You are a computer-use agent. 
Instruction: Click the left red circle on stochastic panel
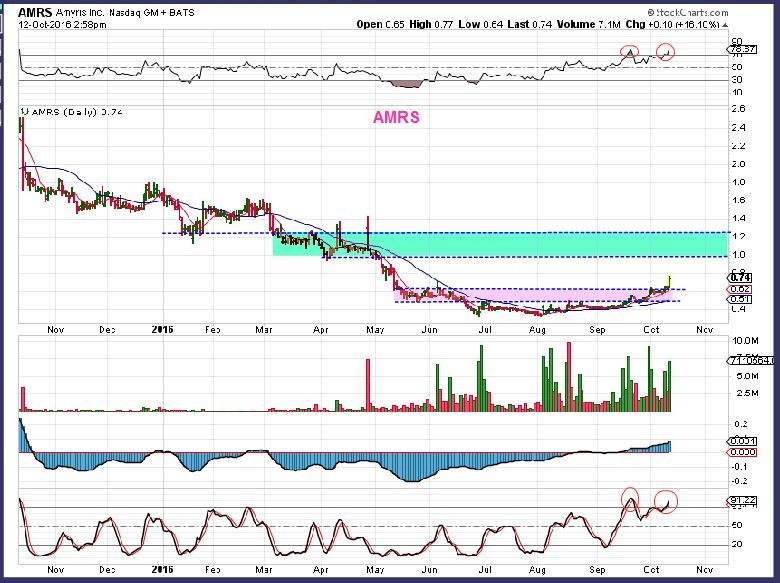(x=631, y=497)
